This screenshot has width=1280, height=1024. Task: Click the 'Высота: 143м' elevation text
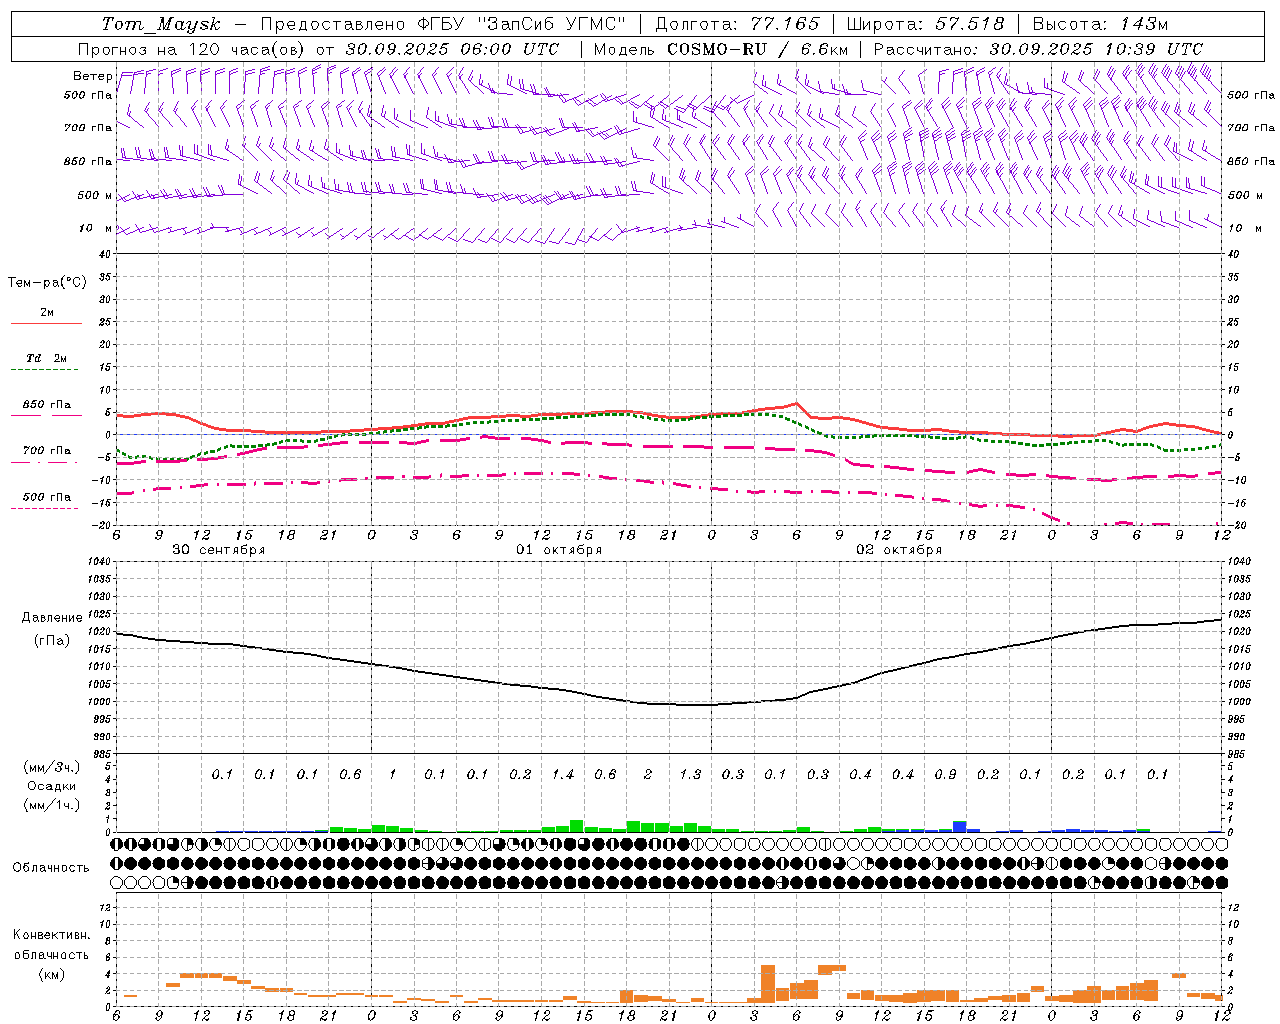tap(1100, 24)
